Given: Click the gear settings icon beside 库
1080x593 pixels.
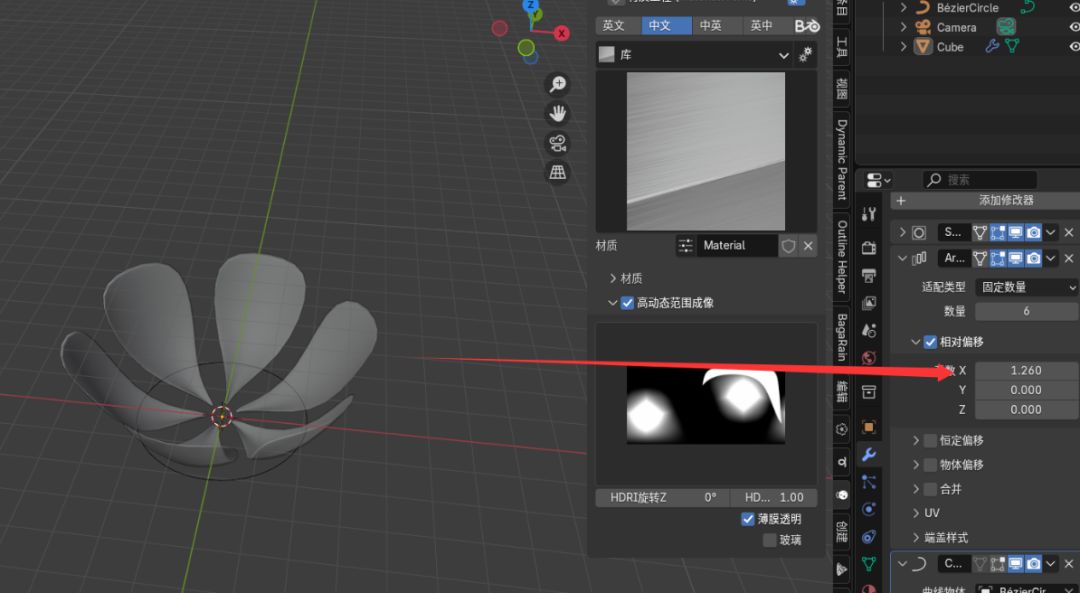Looking at the screenshot, I should pos(806,55).
